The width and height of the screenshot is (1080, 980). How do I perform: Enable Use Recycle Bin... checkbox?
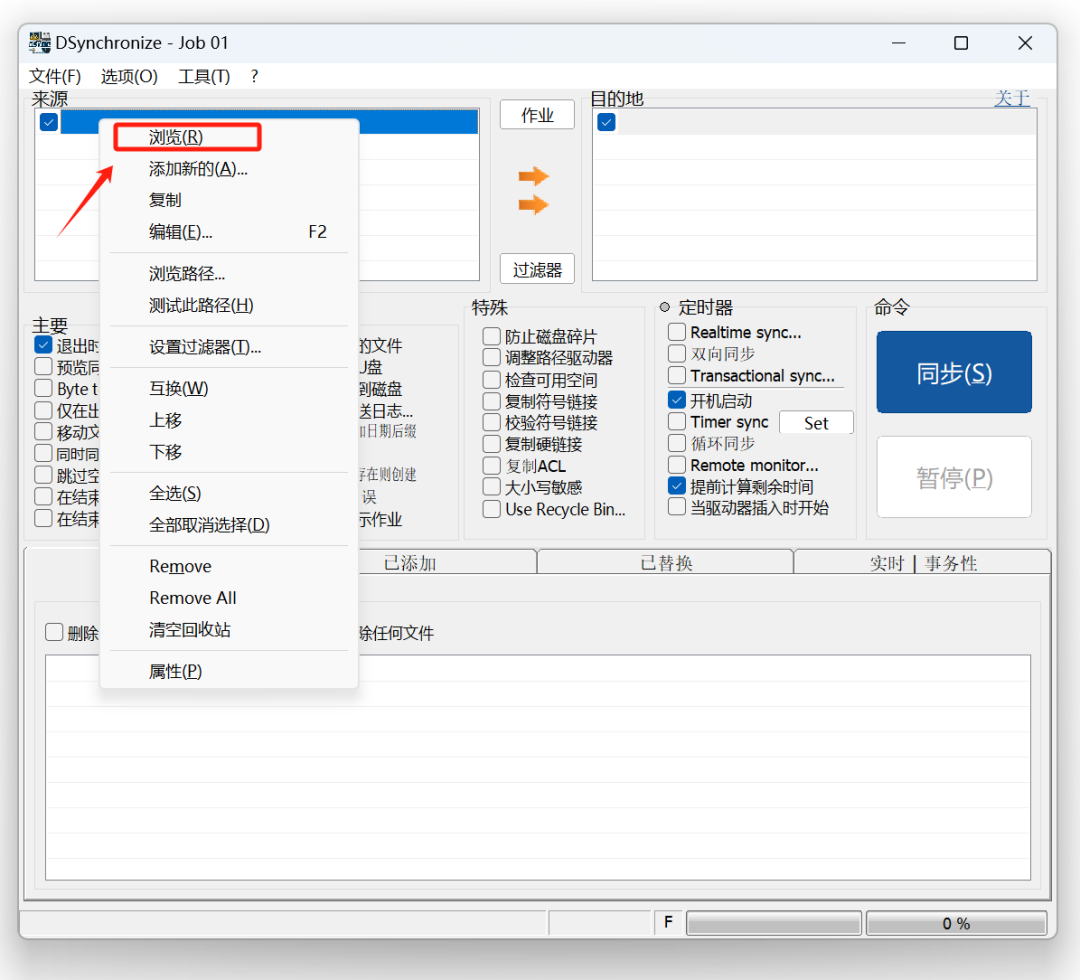click(491, 510)
